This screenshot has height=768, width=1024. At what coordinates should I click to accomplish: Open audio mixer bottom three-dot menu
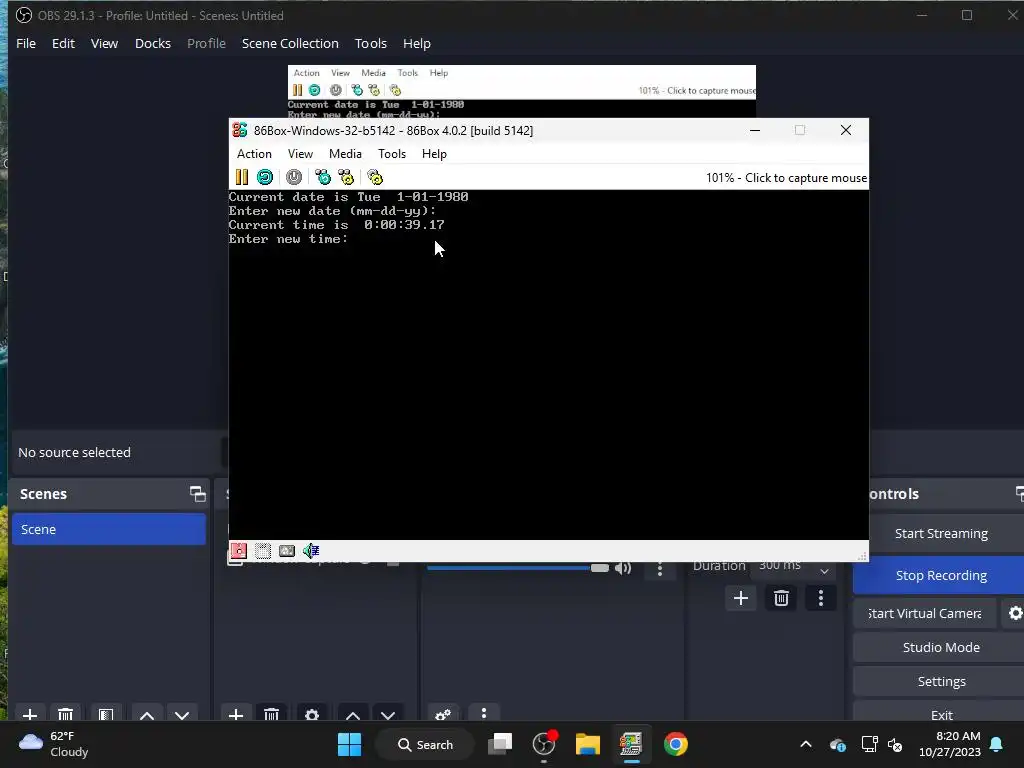click(x=484, y=713)
